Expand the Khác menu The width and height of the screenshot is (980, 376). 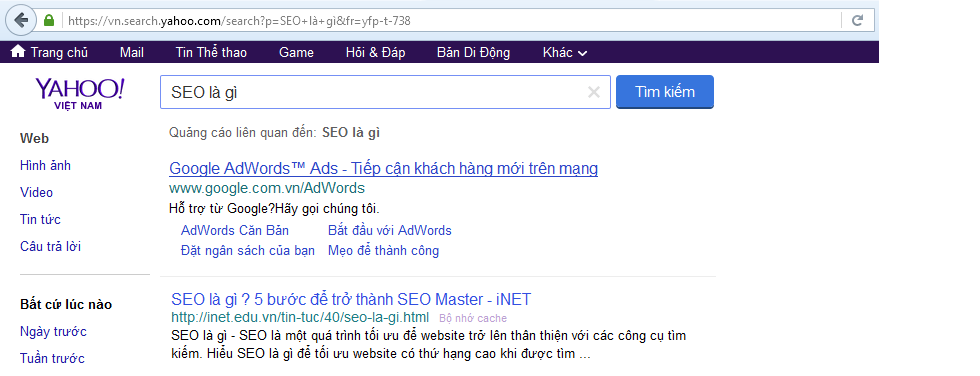(x=565, y=52)
